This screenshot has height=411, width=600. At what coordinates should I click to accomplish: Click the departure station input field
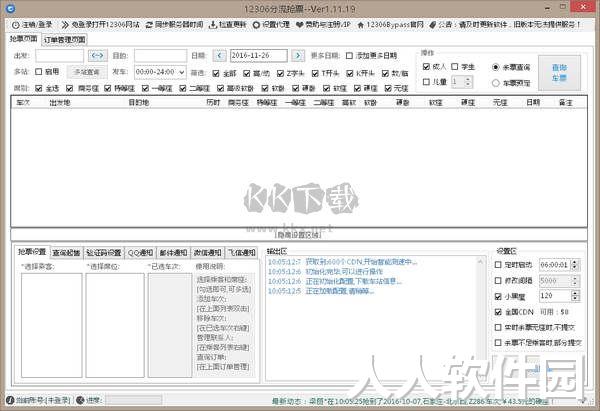click(x=60, y=55)
